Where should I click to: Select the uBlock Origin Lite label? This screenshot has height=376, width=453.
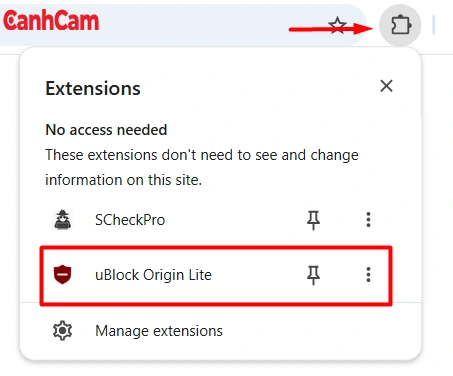153,275
